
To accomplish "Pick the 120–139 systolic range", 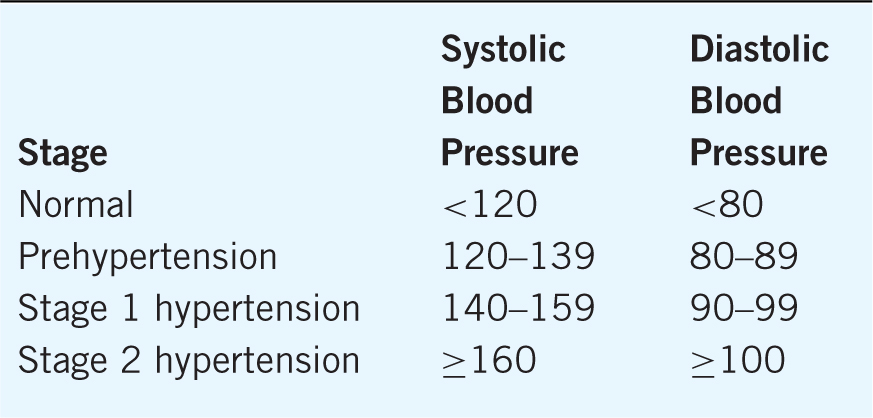I will (518, 257).
